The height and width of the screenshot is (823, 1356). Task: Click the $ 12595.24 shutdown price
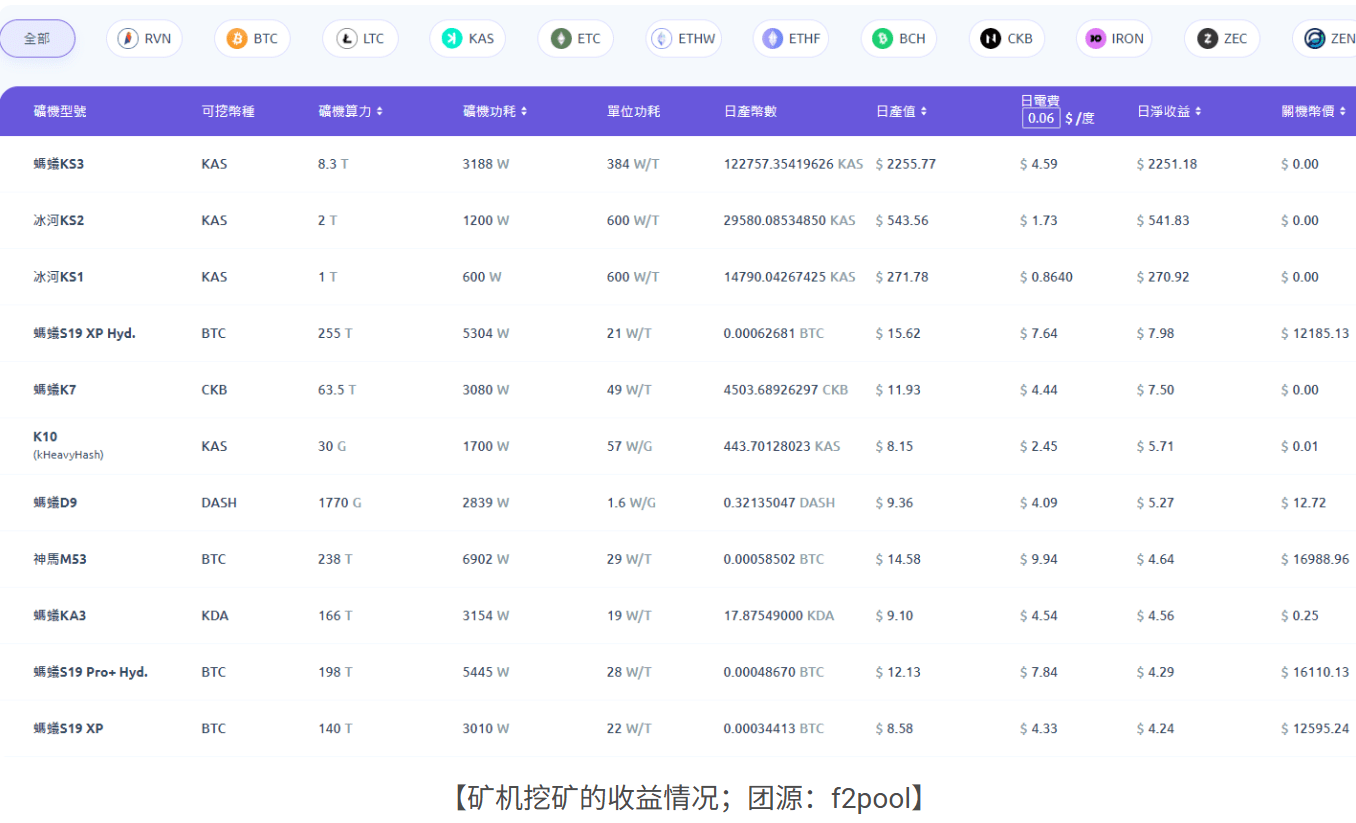tap(1315, 729)
